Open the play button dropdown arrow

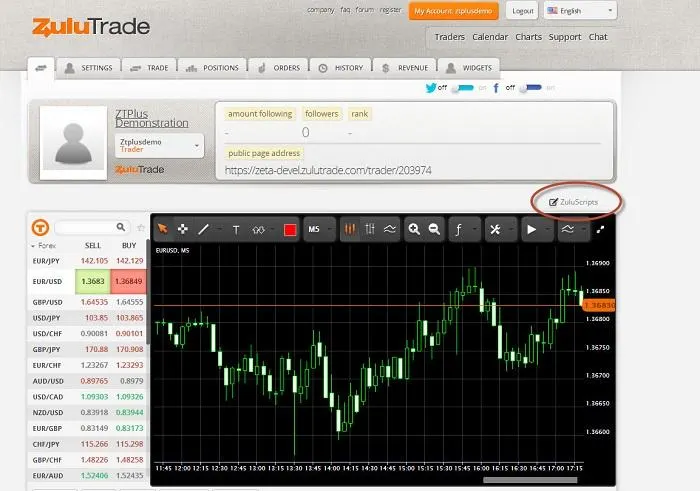coord(547,229)
